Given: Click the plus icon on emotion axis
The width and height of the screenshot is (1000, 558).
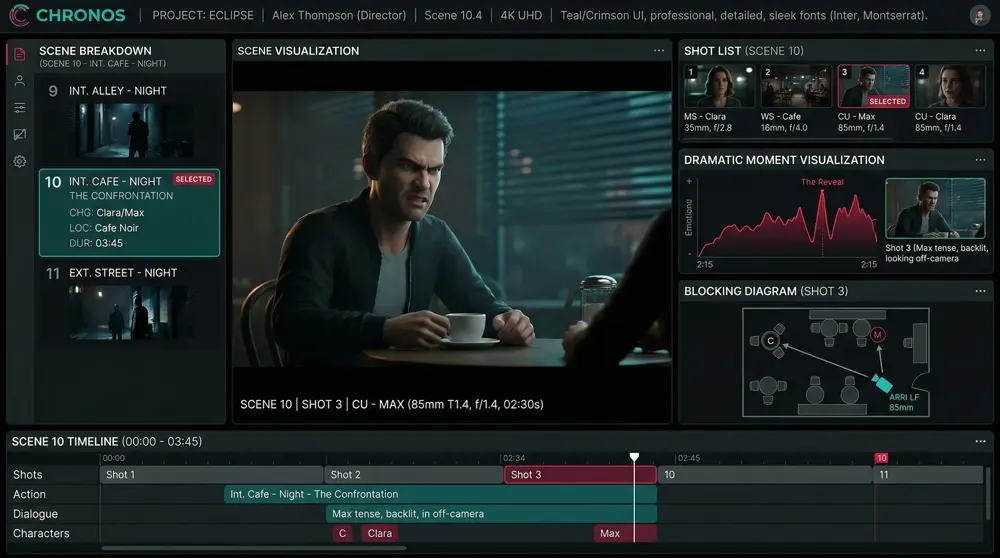Looking at the screenshot, I should tap(689, 182).
